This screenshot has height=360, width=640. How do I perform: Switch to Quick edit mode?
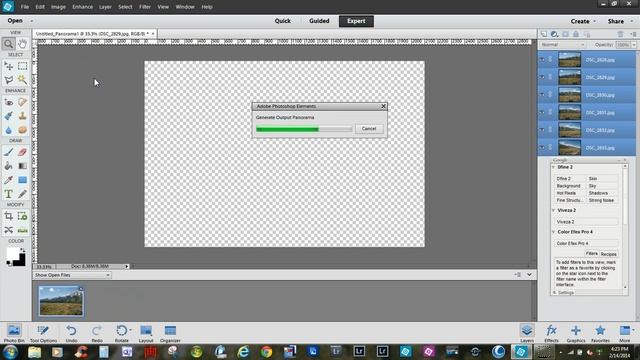click(282, 21)
